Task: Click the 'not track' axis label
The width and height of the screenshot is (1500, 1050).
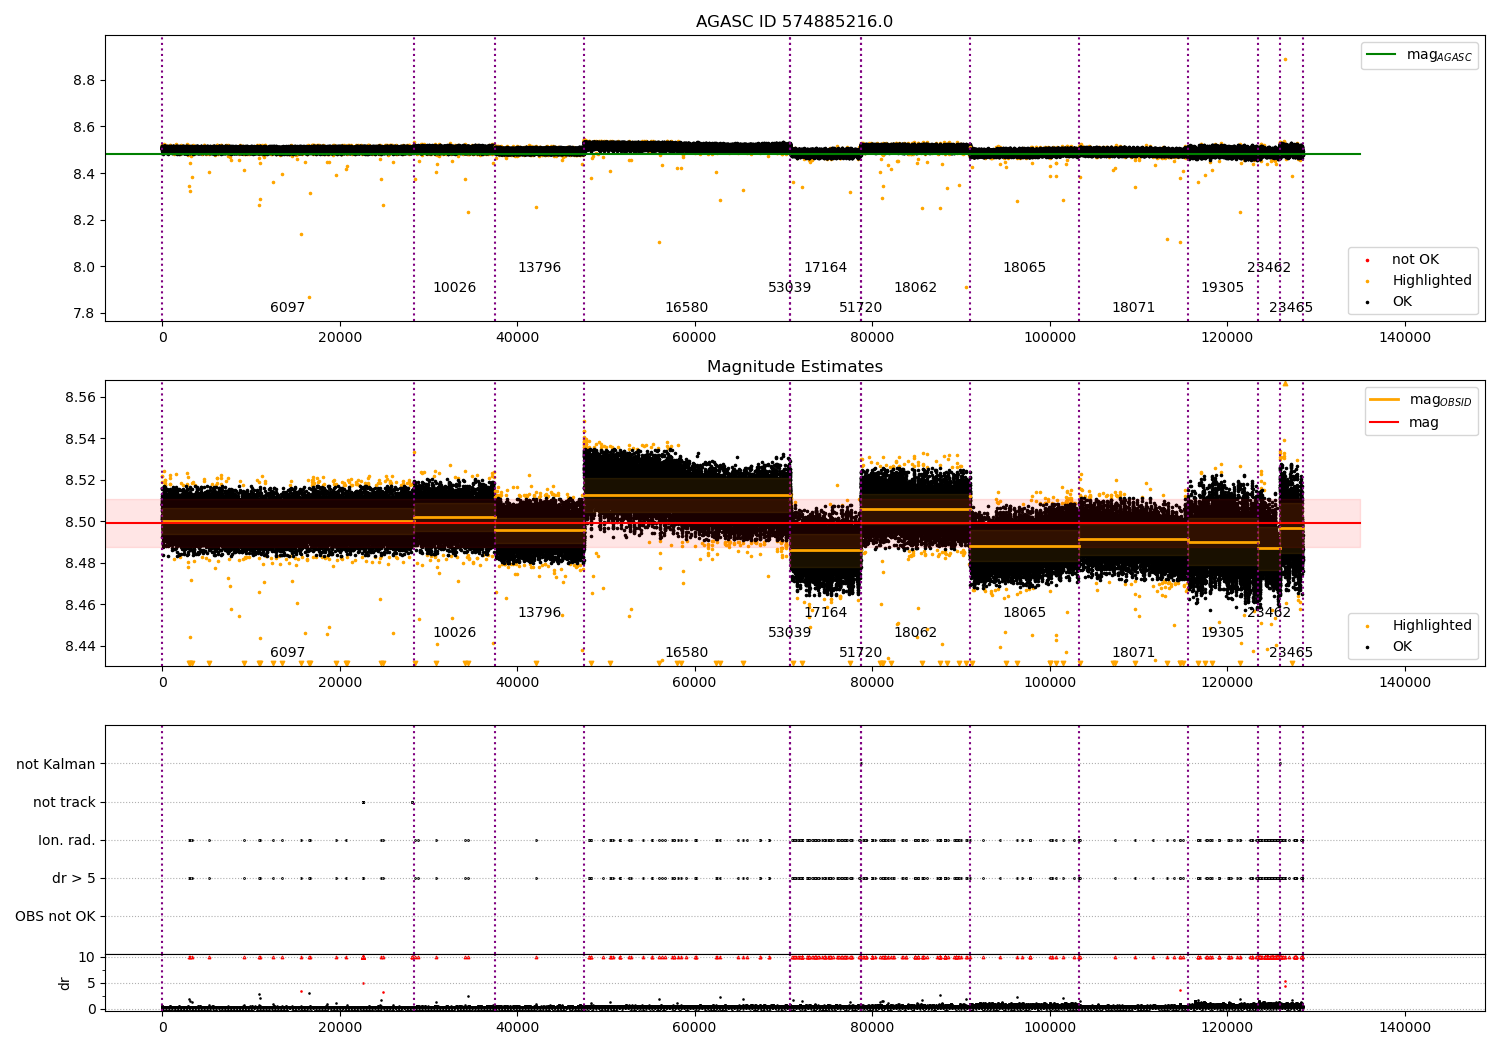Action: (x=64, y=803)
